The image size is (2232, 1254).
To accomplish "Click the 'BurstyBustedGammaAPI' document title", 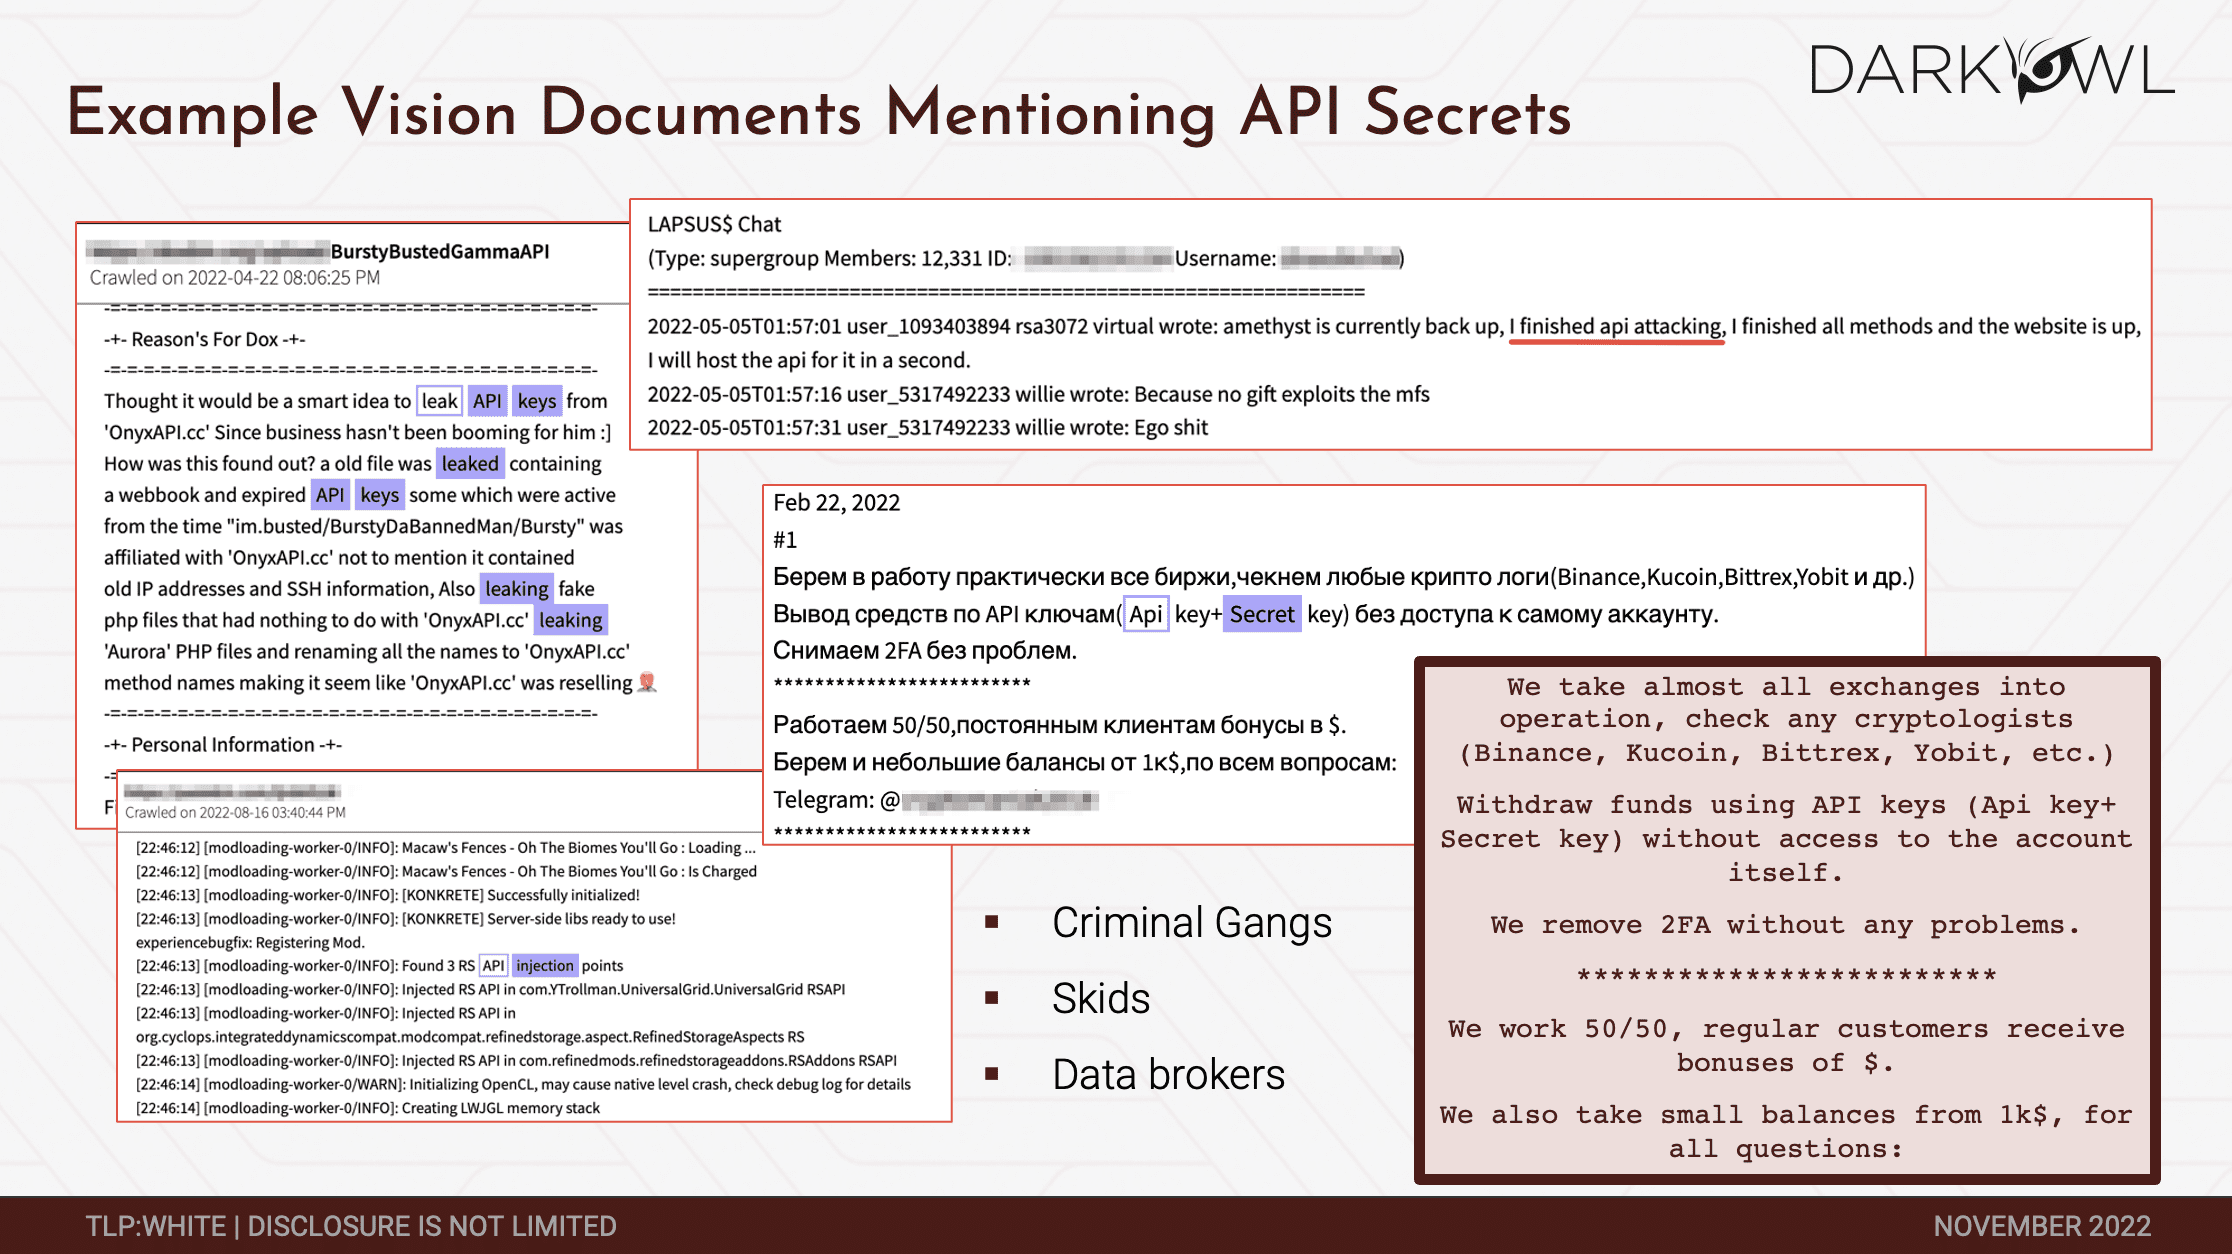I will coord(440,251).
